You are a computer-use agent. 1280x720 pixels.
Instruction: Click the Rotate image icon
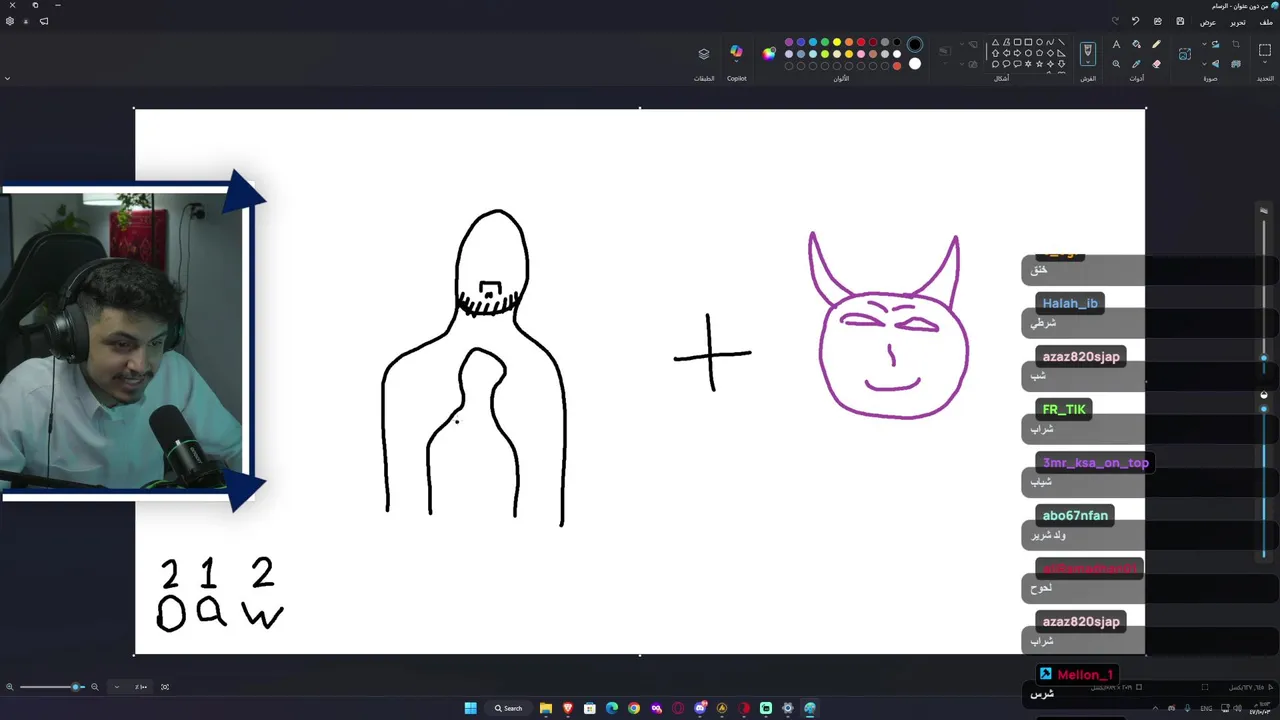coord(1215,44)
